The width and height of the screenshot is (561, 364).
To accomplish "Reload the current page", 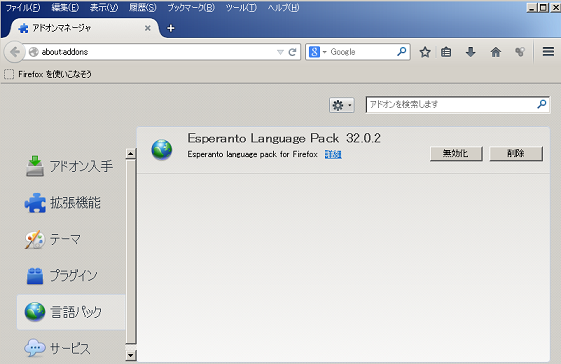I will point(292,52).
